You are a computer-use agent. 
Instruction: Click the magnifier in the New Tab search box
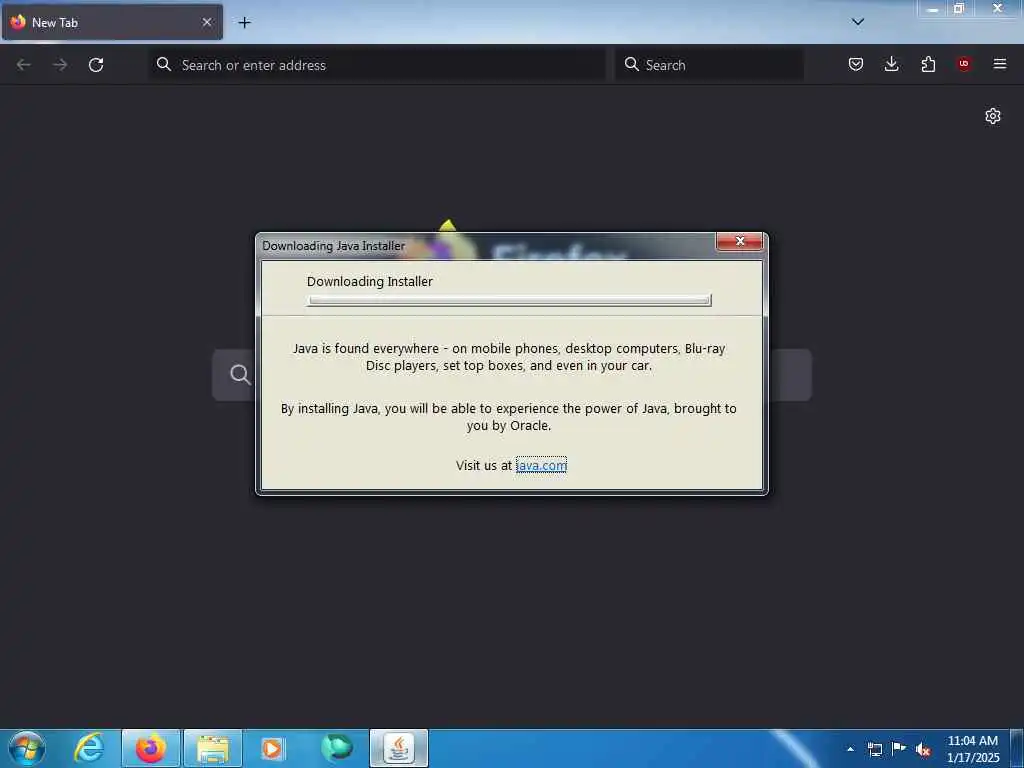click(x=240, y=374)
